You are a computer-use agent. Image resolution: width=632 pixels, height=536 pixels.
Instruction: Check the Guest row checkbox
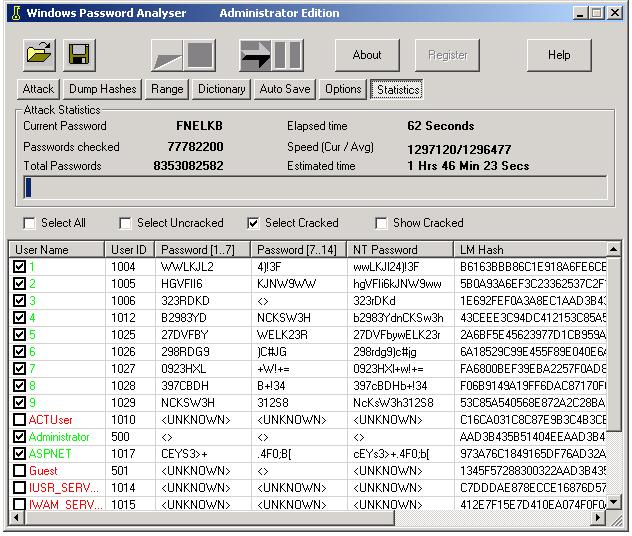click(19, 470)
